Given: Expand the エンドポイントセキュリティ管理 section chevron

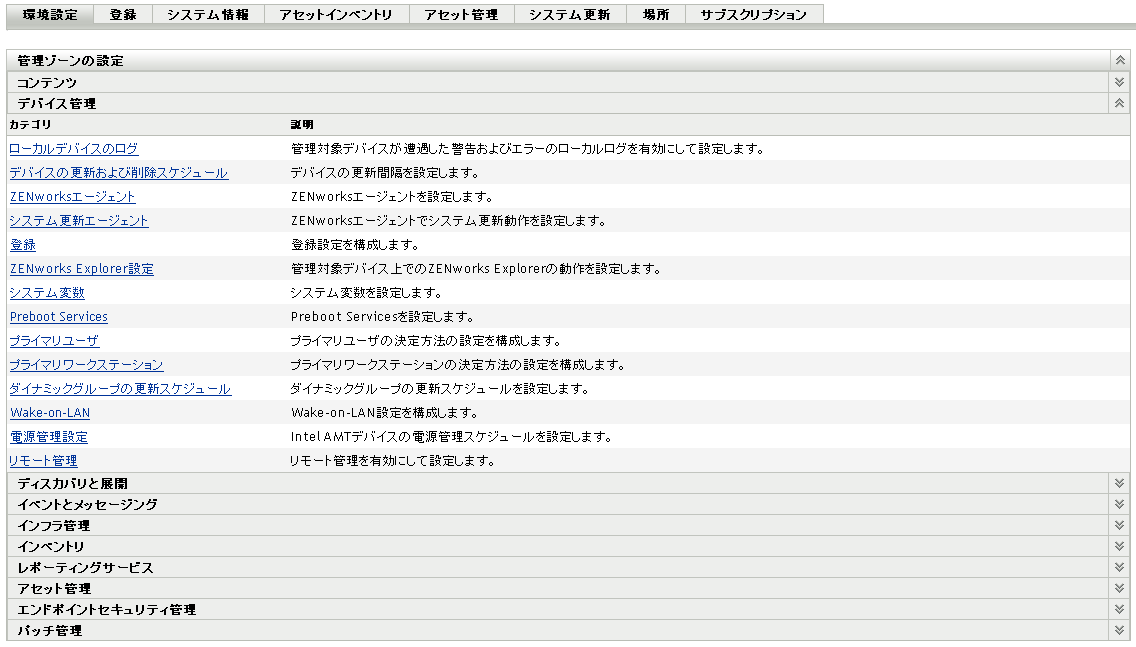Looking at the screenshot, I should 1119,609.
